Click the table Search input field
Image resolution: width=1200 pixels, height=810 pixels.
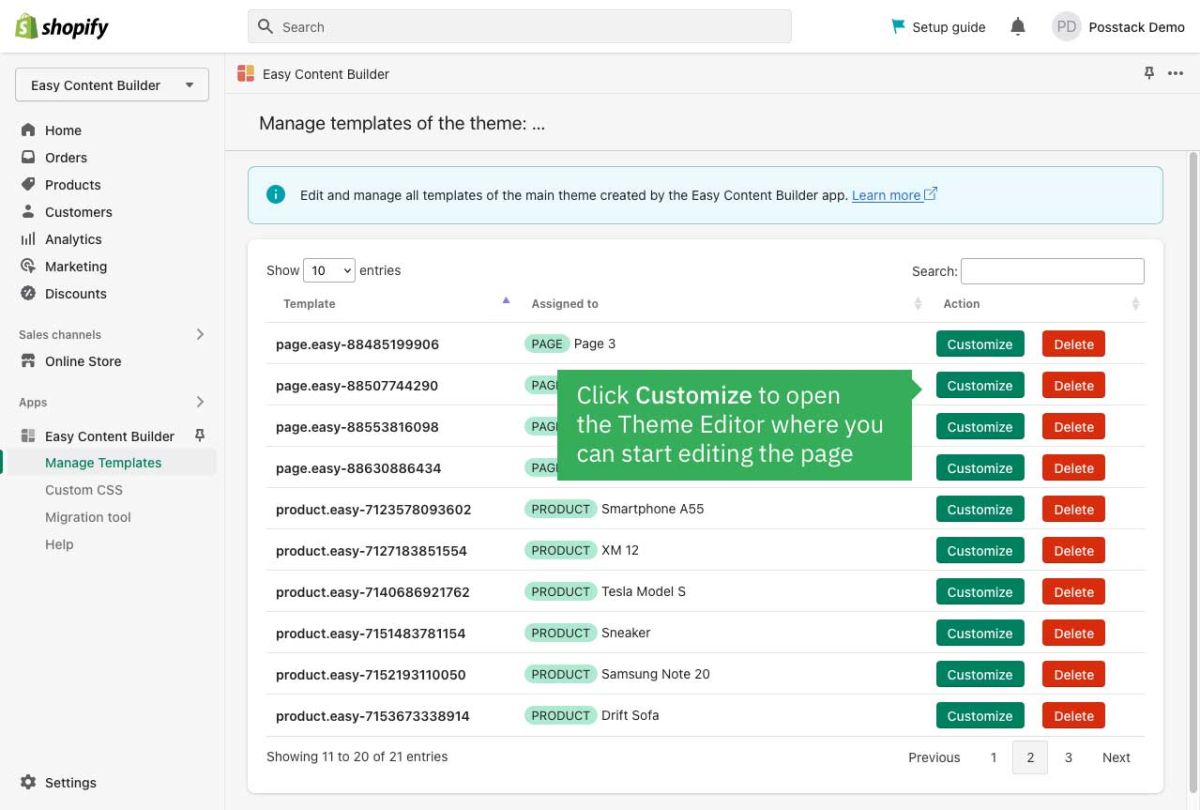coord(1052,271)
